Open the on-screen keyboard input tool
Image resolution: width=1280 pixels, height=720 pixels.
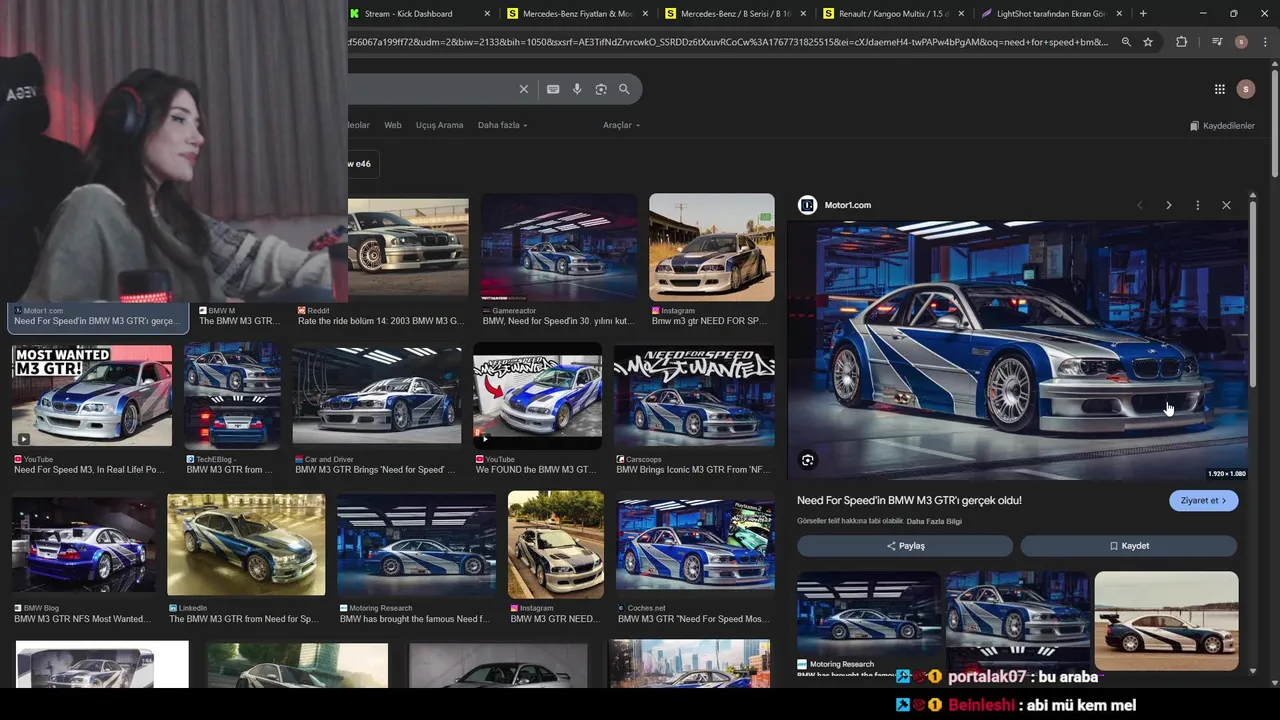tap(553, 89)
